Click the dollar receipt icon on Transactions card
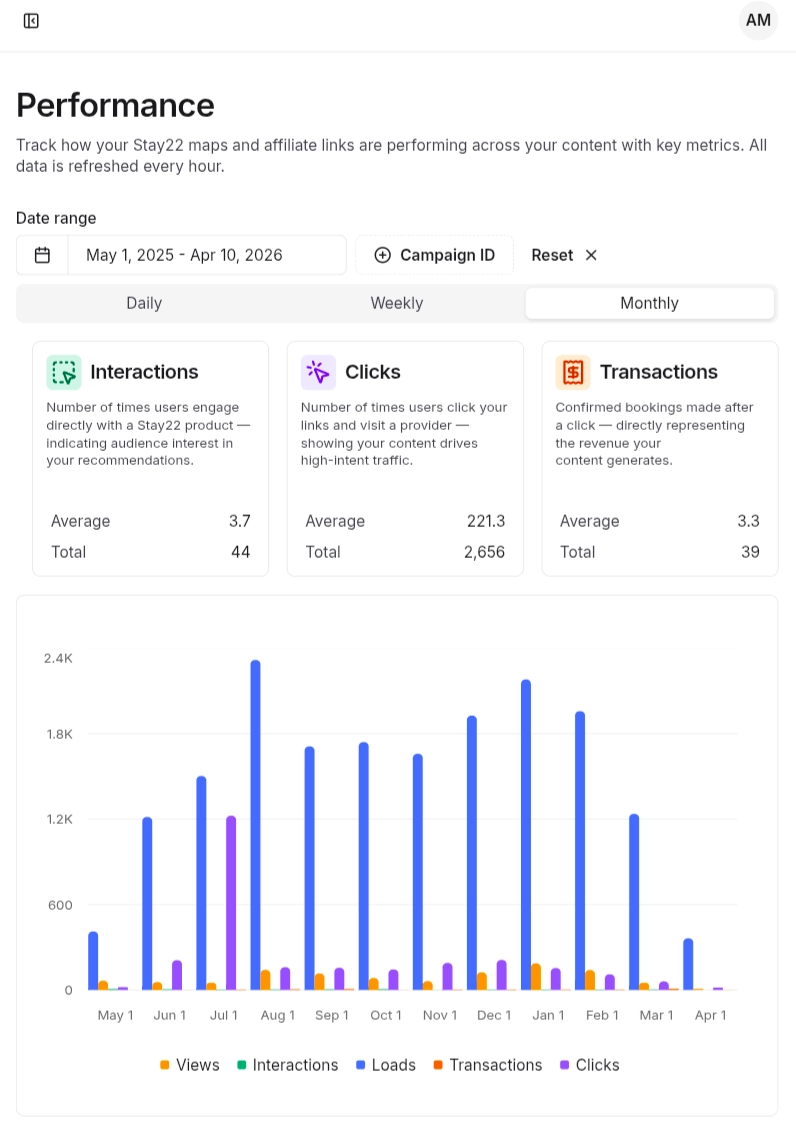The image size is (796, 1134). (573, 371)
